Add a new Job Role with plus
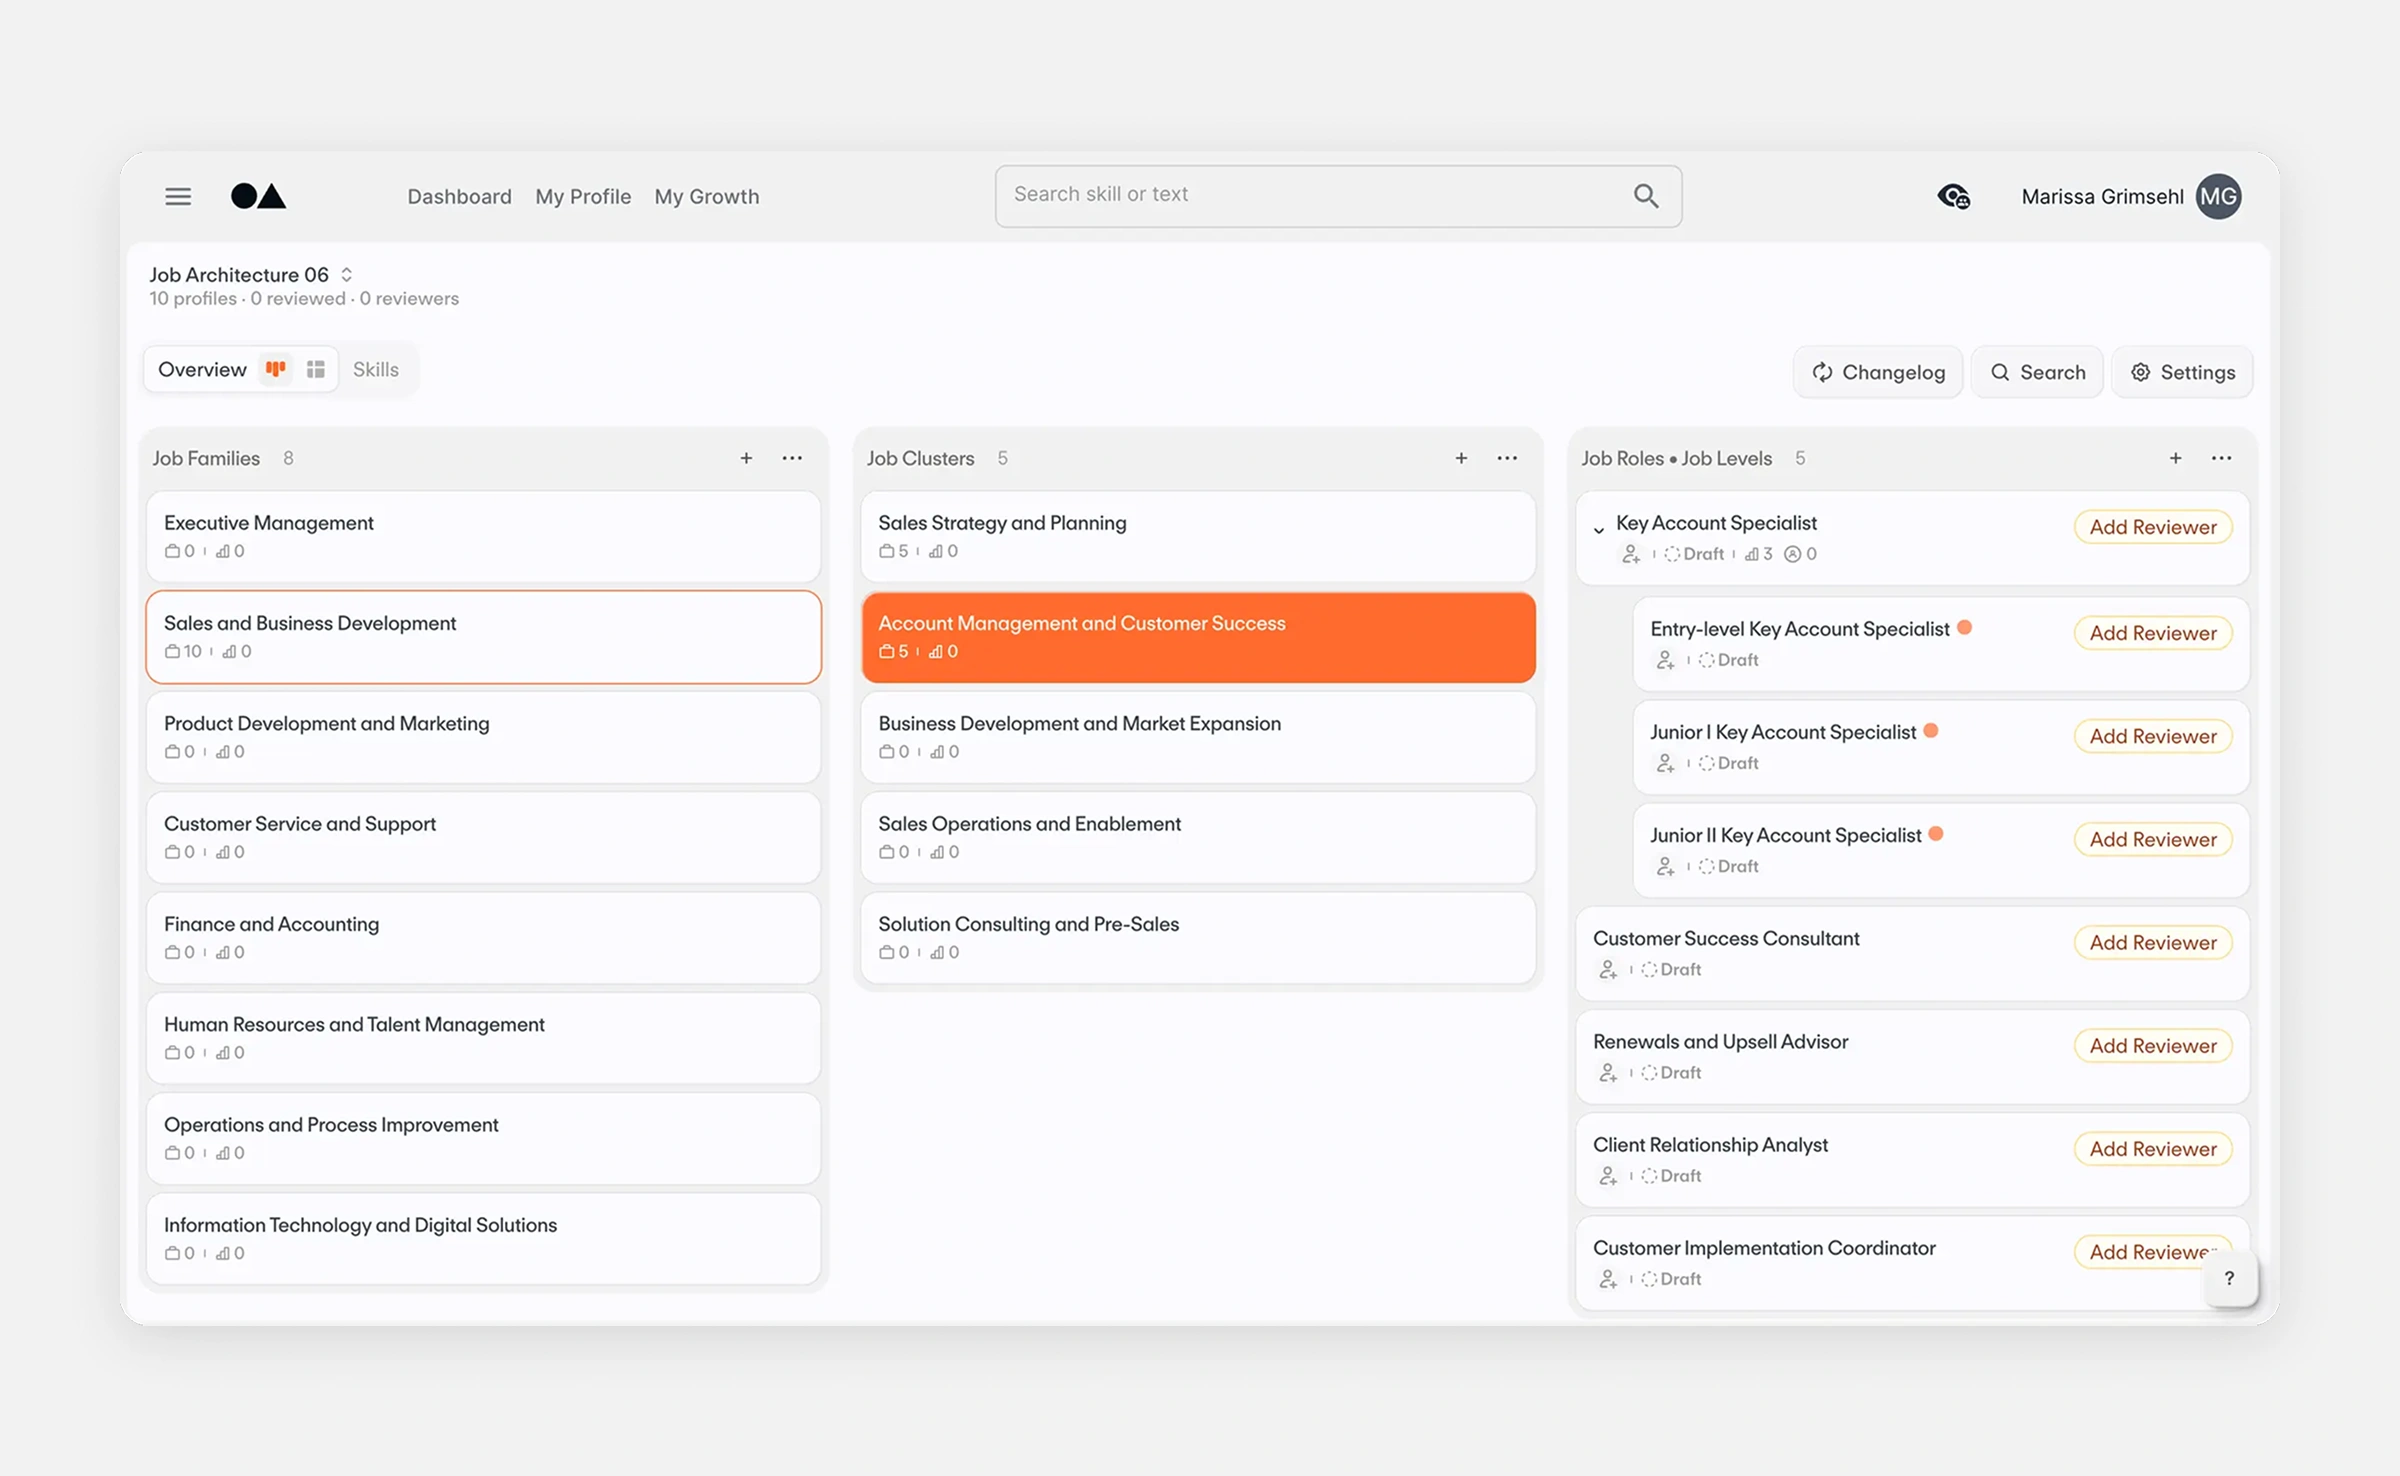The width and height of the screenshot is (2400, 1476). pyautogui.click(x=2175, y=458)
